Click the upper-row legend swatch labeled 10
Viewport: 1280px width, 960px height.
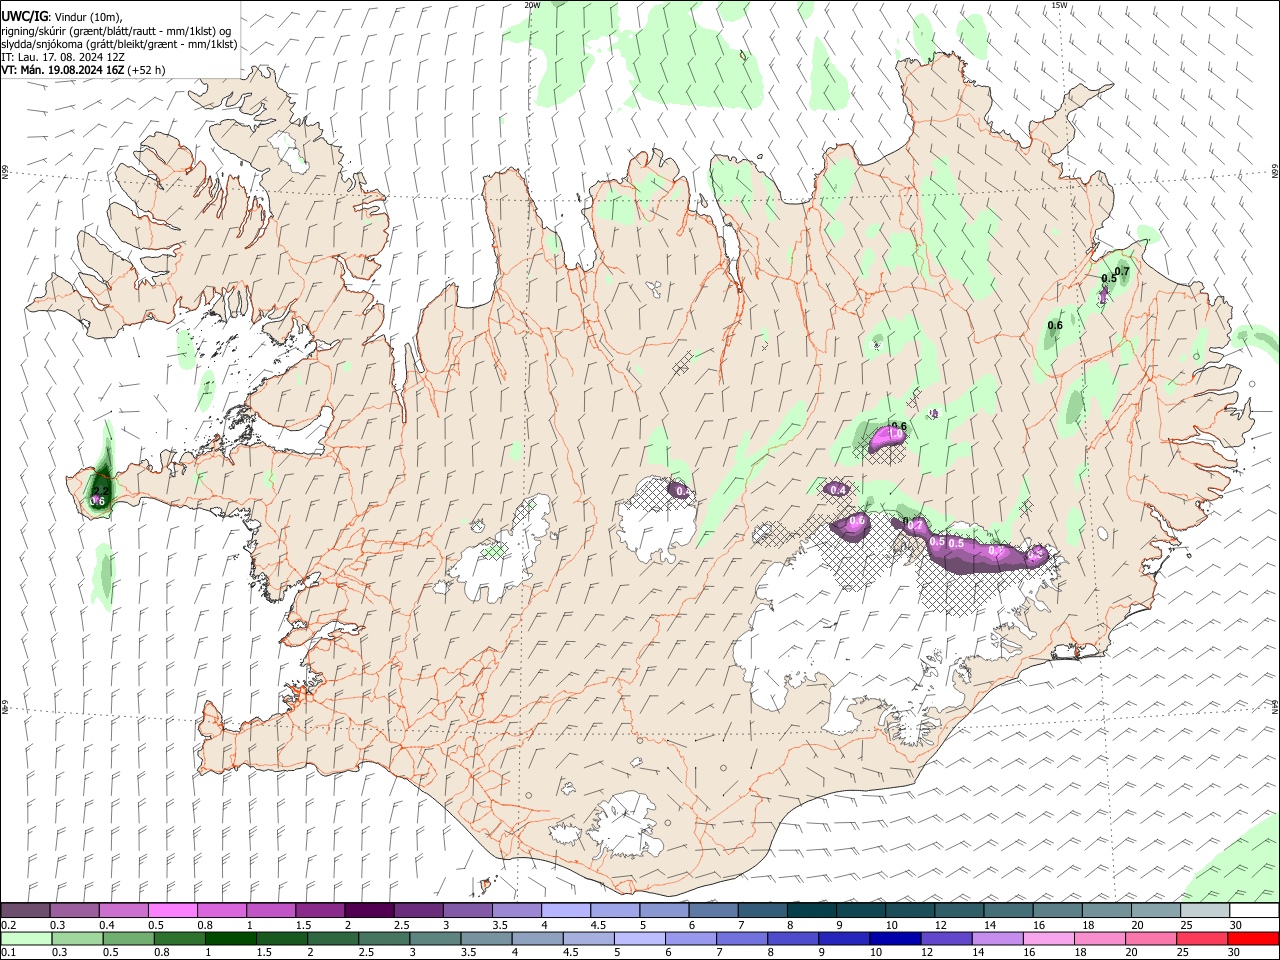pyautogui.click(x=910, y=911)
